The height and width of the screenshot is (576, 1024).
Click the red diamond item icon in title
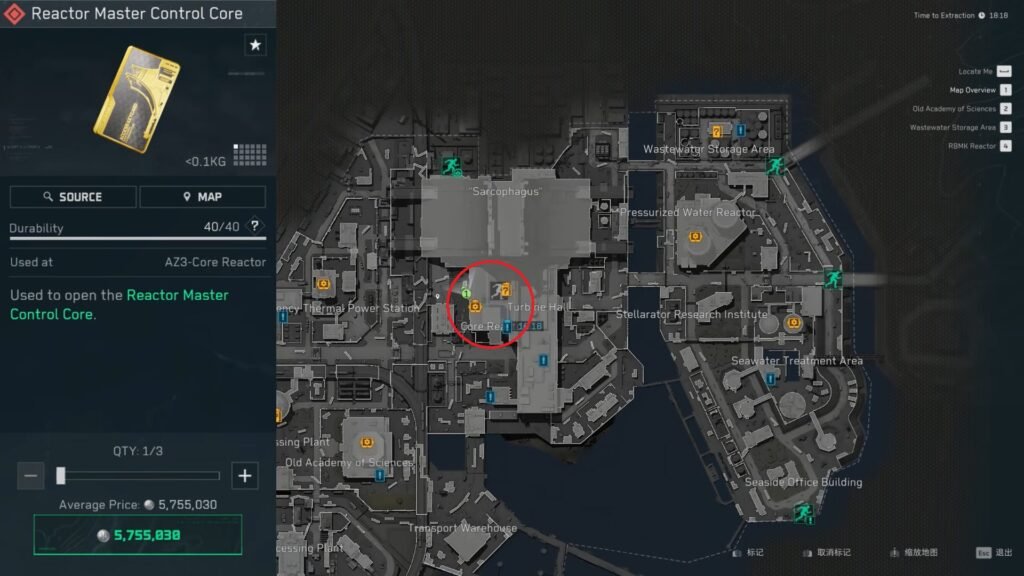click(14, 14)
